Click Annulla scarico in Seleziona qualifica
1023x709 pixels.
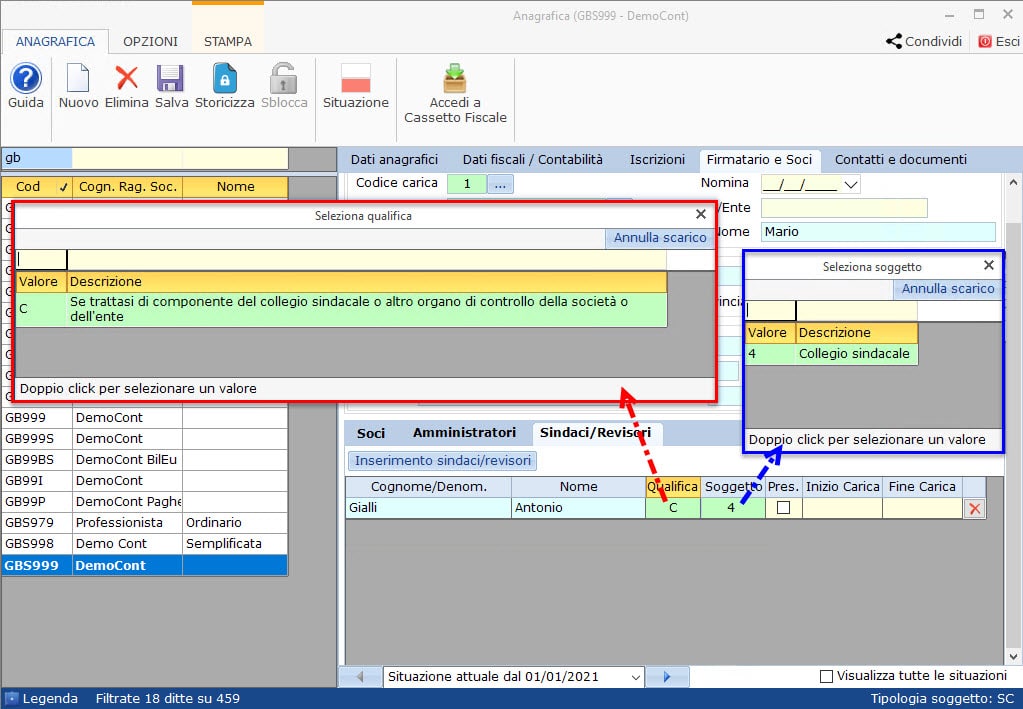(x=660, y=238)
